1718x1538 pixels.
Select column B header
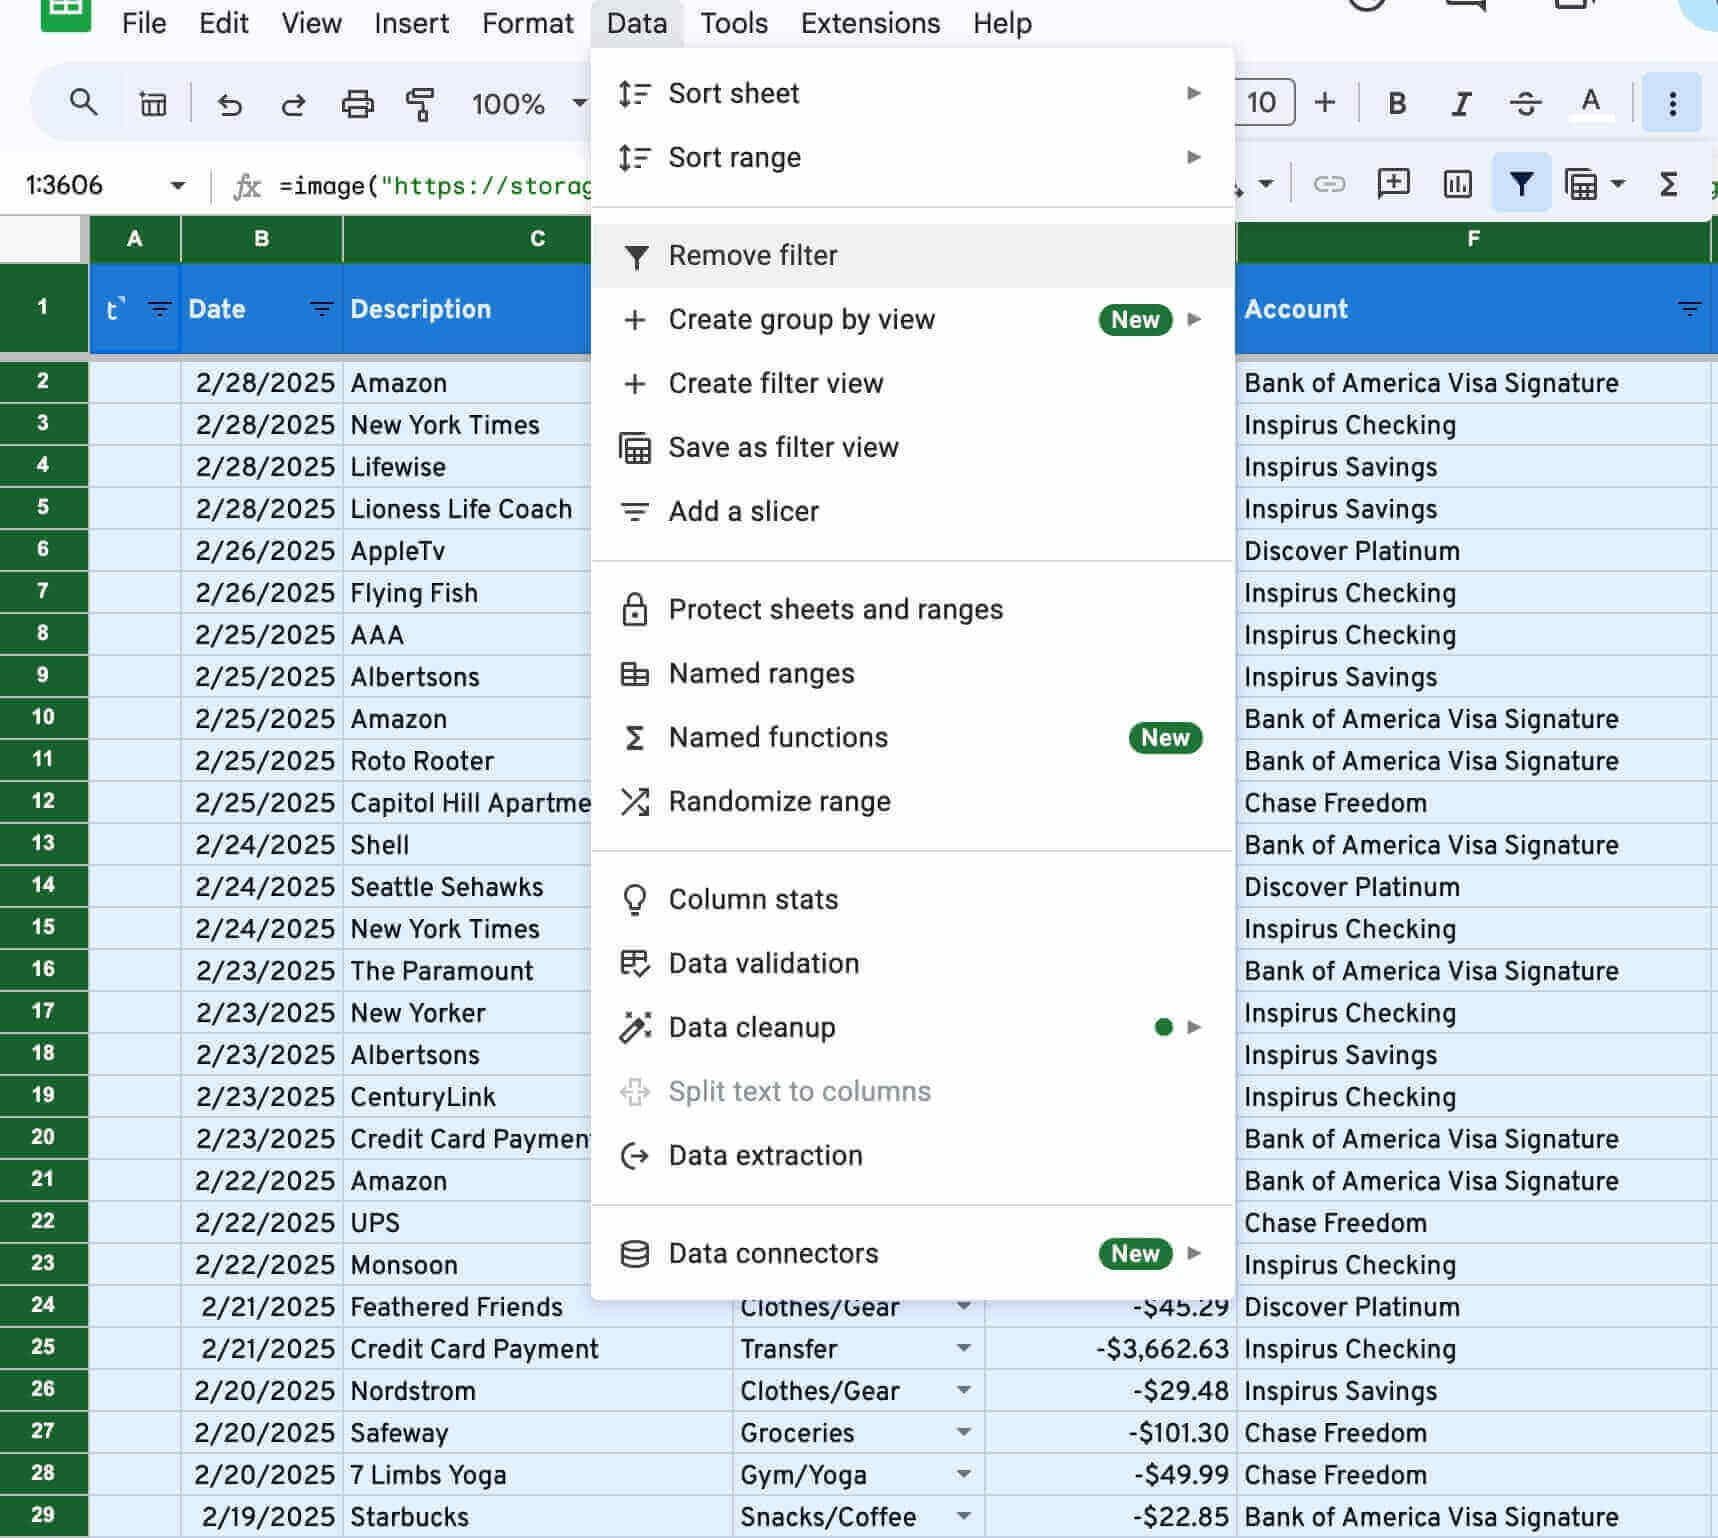261,239
